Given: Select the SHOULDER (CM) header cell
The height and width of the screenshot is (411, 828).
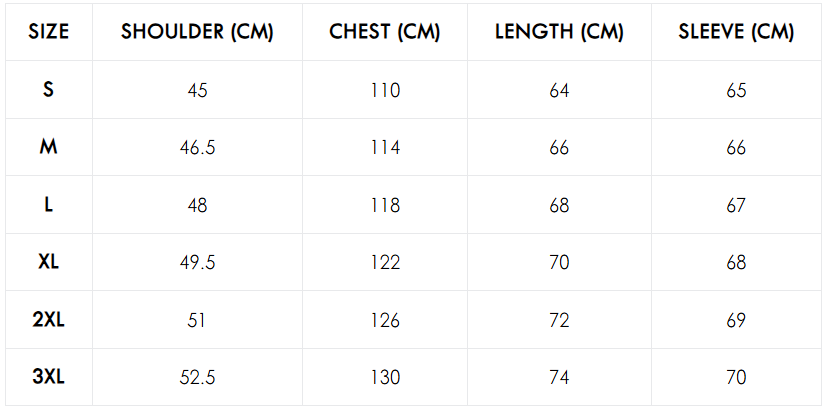Looking at the screenshot, I should (x=197, y=32).
